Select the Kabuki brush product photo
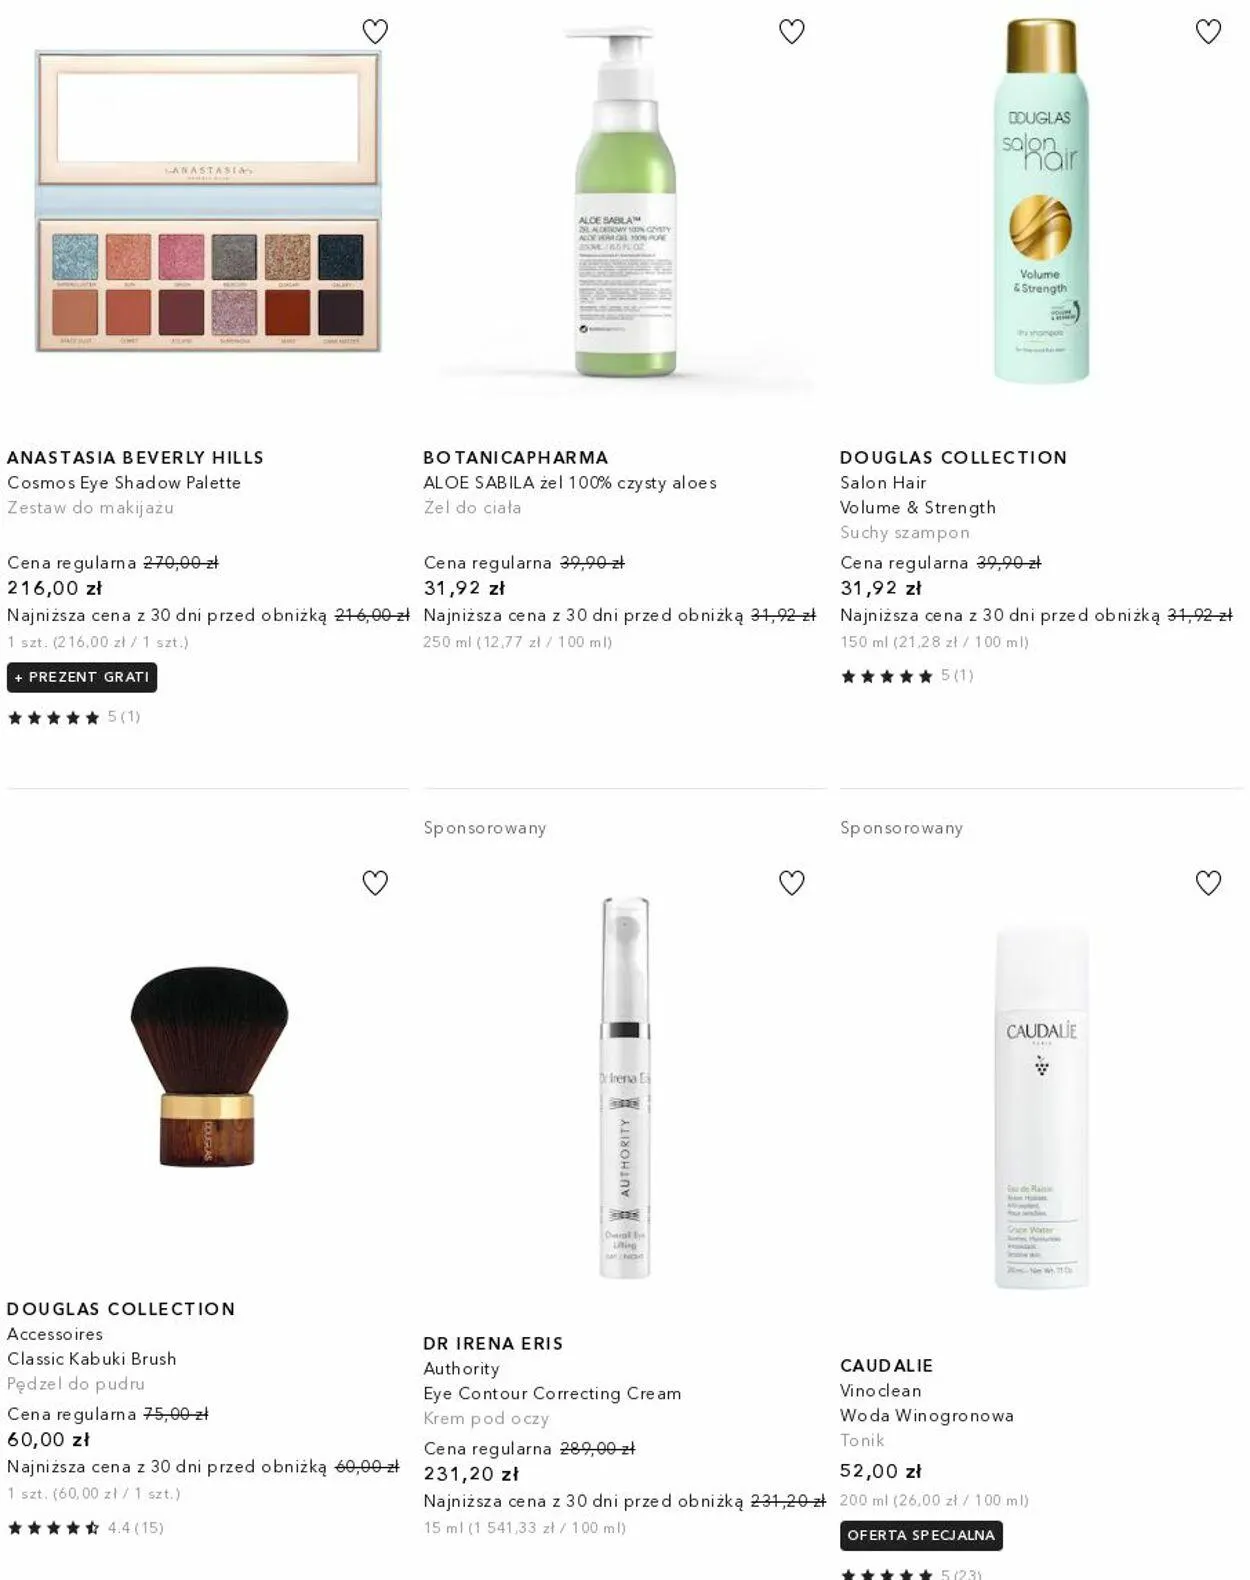 pos(208,1066)
